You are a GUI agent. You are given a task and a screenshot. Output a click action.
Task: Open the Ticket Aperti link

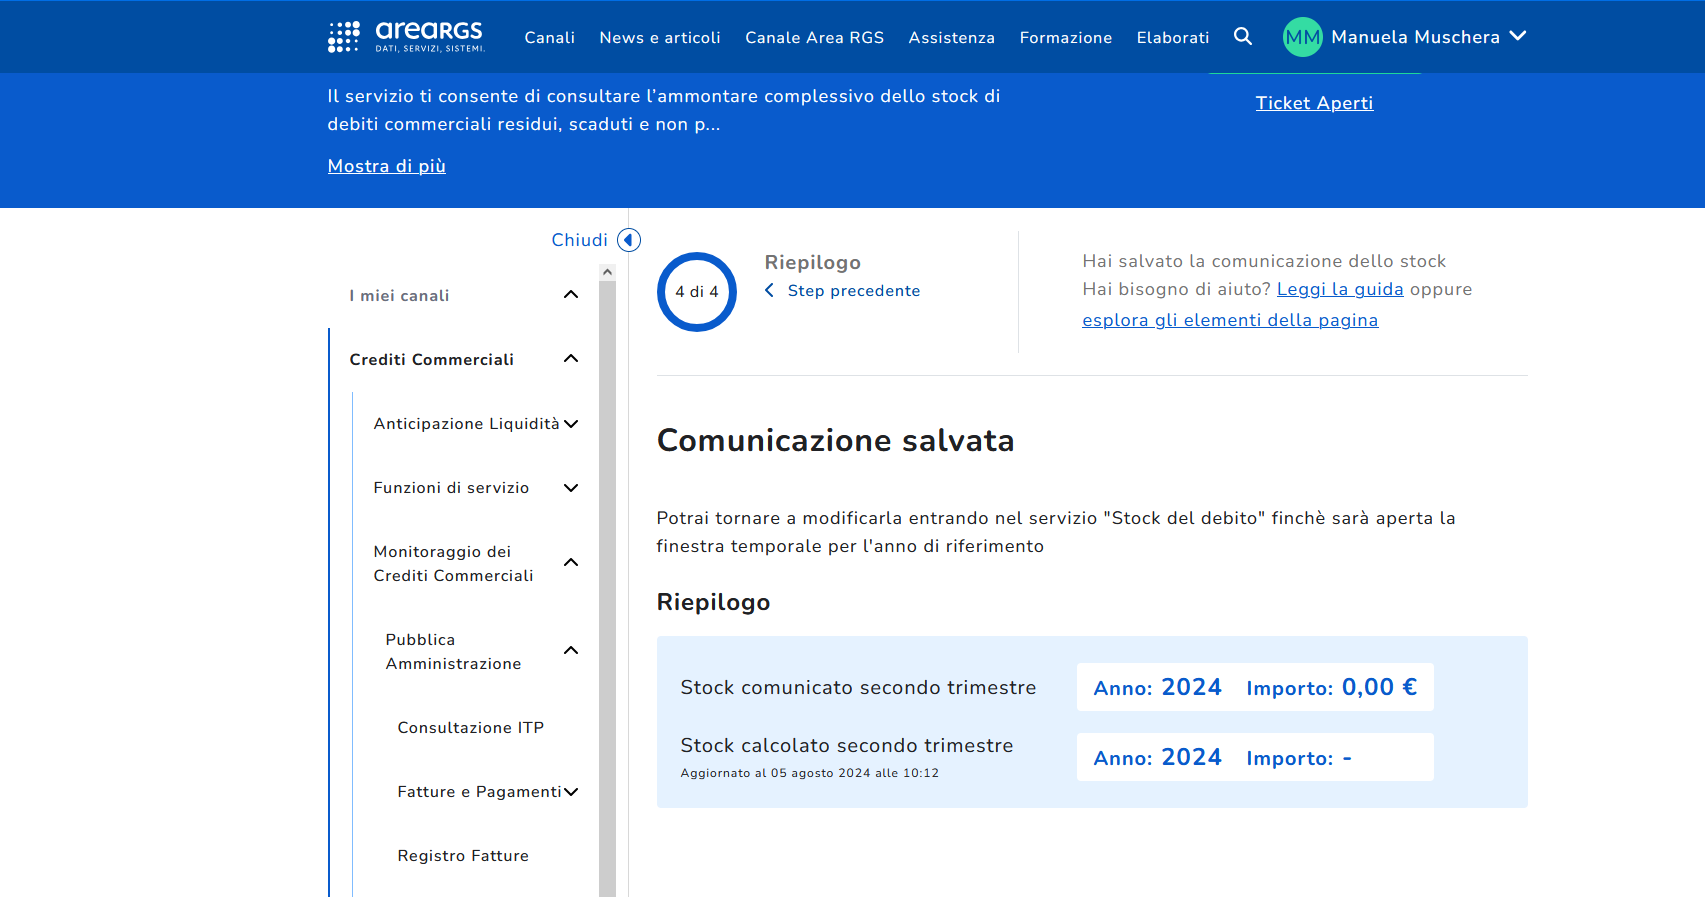1314,103
